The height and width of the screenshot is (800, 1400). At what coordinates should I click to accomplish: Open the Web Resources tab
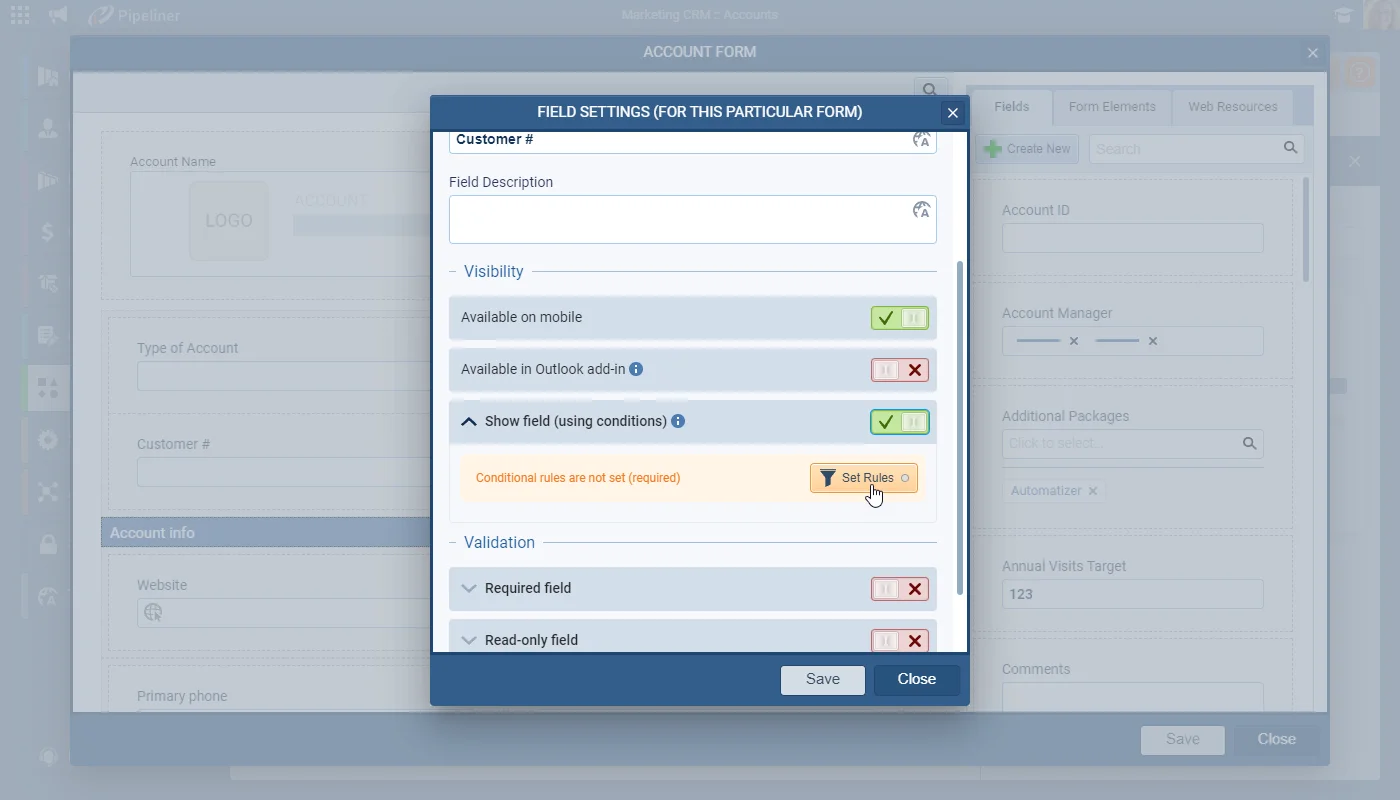pyautogui.click(x=1233, y=107)
